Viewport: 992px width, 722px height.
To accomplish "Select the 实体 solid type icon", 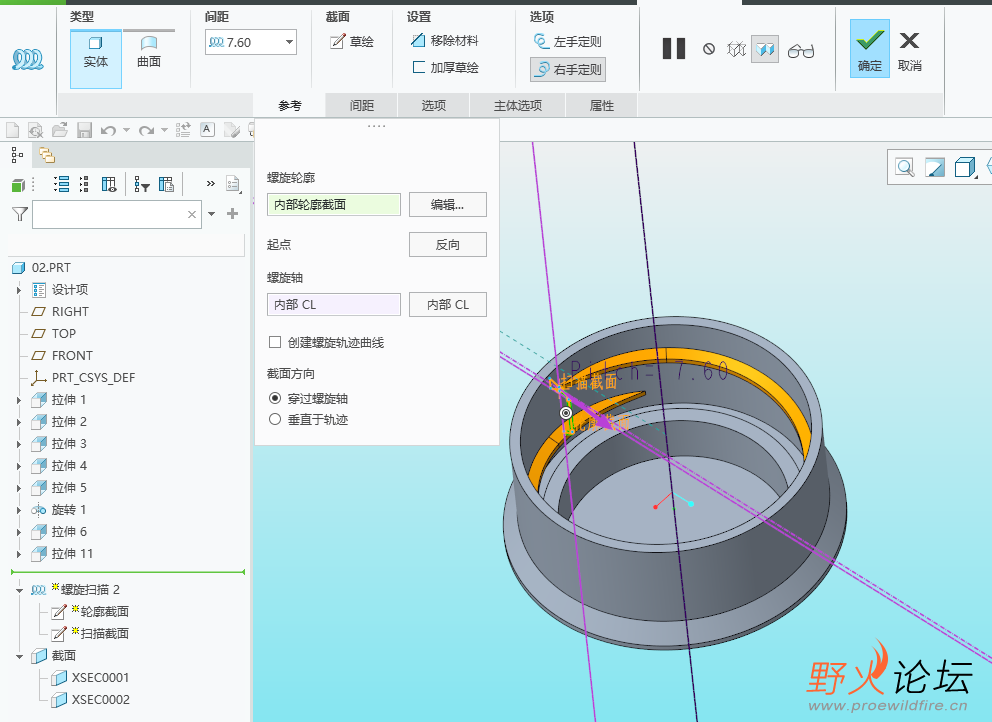I will pos(96,52).
